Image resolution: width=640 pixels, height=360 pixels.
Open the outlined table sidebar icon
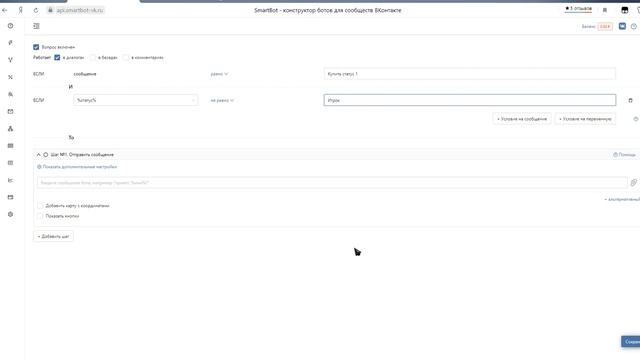click(x=11, y=163)
